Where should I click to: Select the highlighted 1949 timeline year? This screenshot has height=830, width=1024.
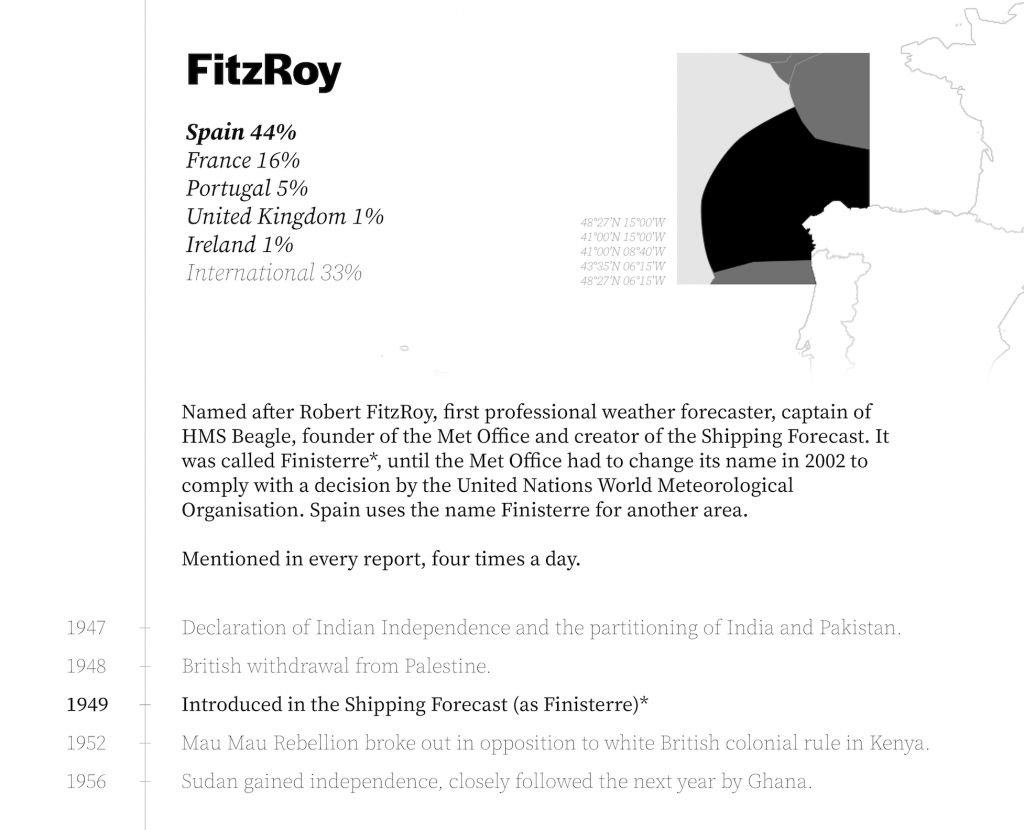pos(87,705)
